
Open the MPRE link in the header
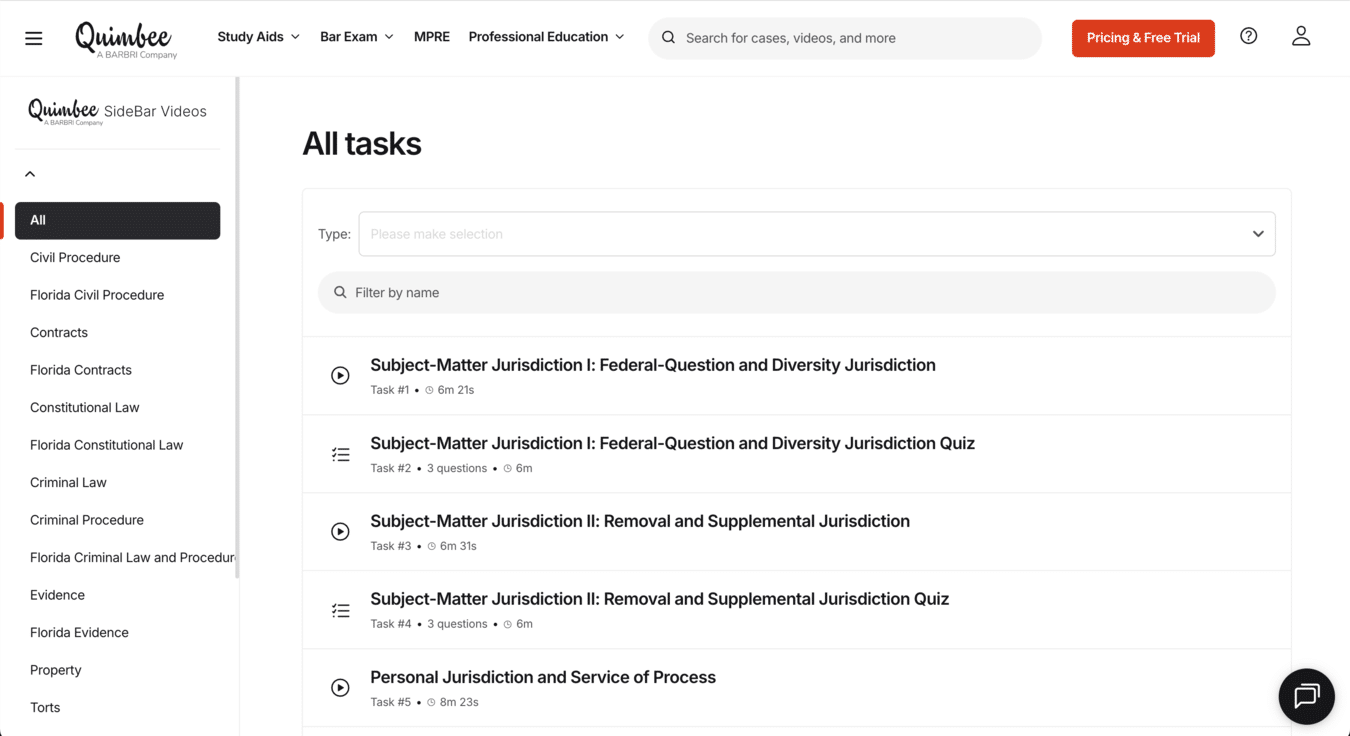pyautogui.click(x=432, y=37)
